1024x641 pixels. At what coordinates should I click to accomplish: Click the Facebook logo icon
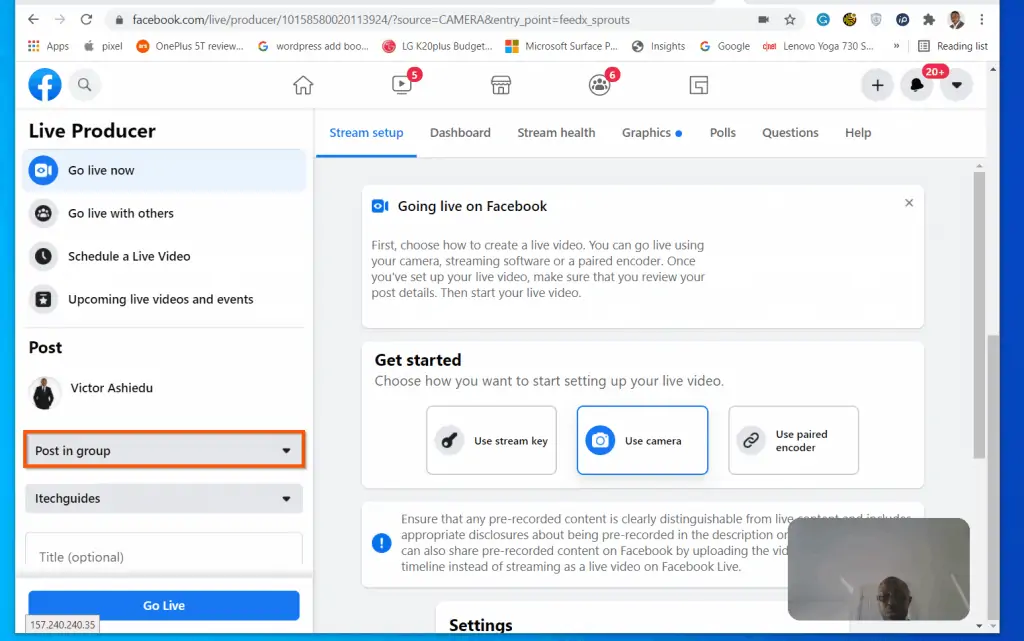pos(45,85)
